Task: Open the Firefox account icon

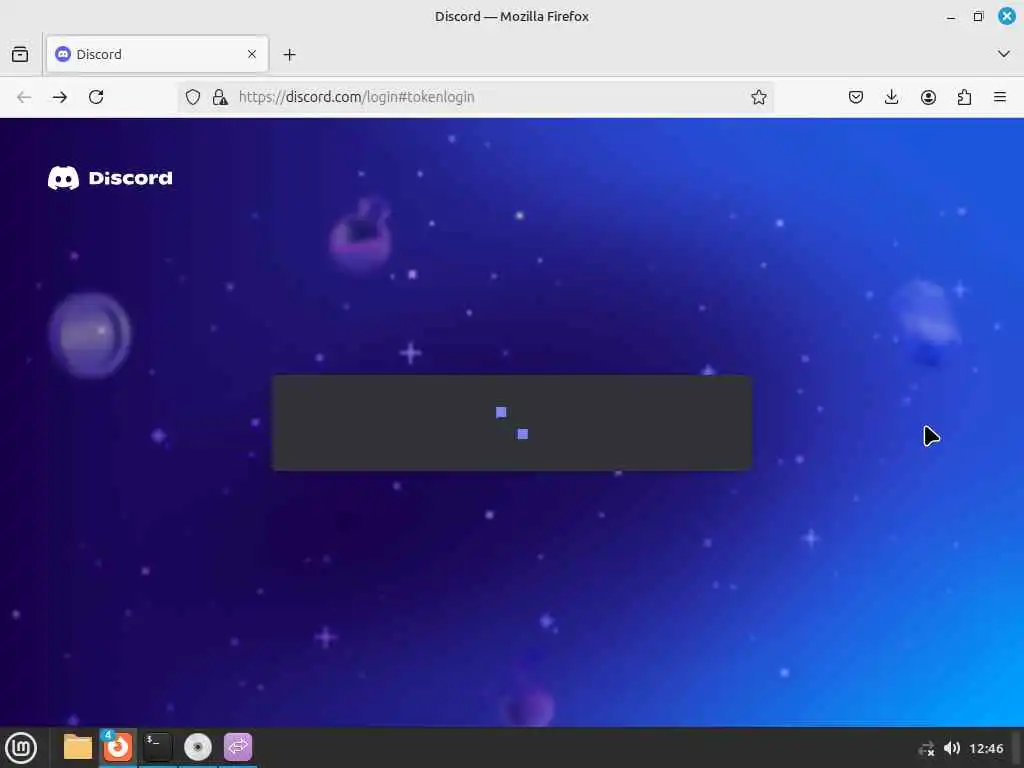Action: tap(928, 97)
